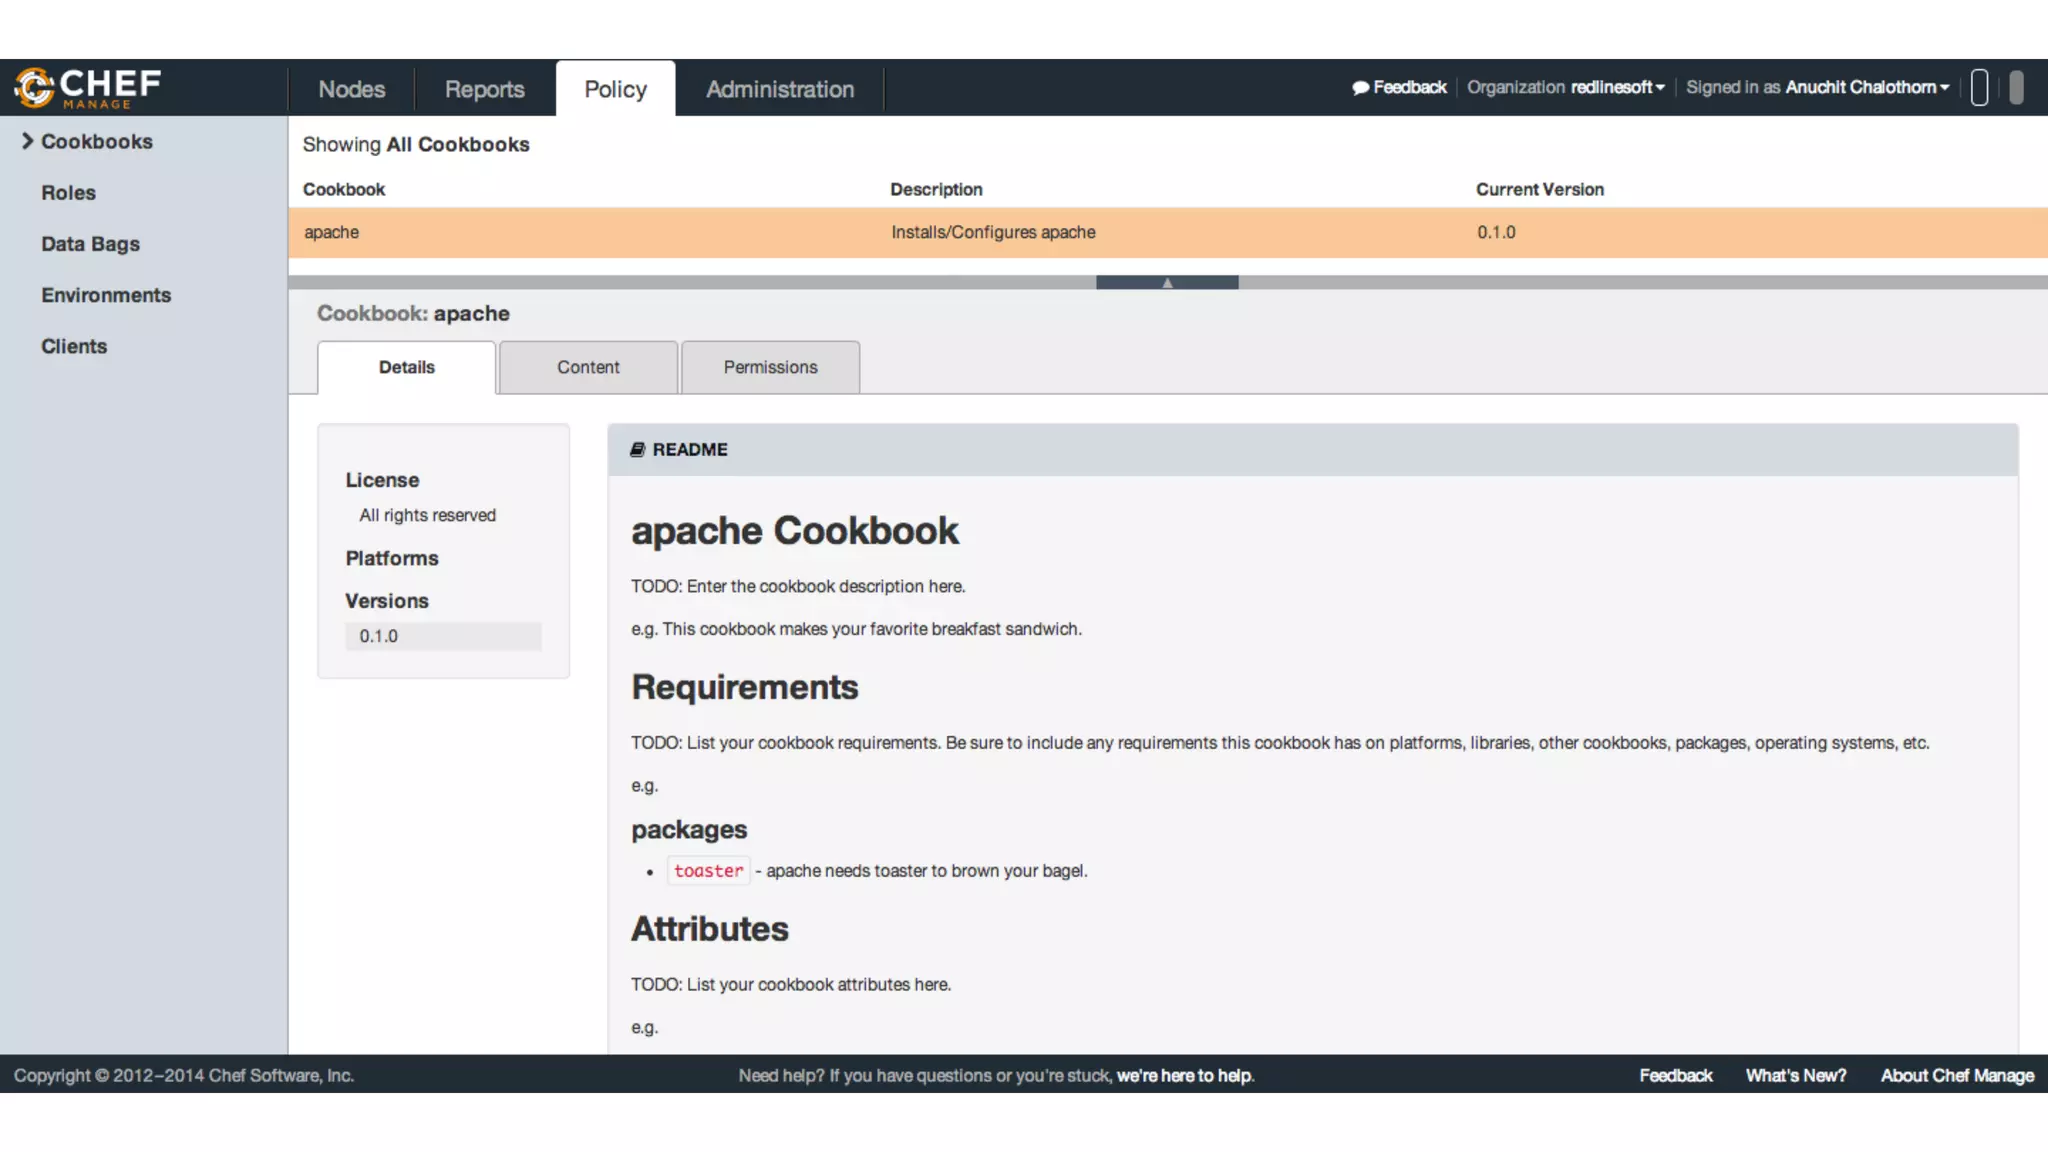This screenshot has width=2048, height=1152.
Task: Click the "we're here to help" link
Action: pos(1185,1076)
